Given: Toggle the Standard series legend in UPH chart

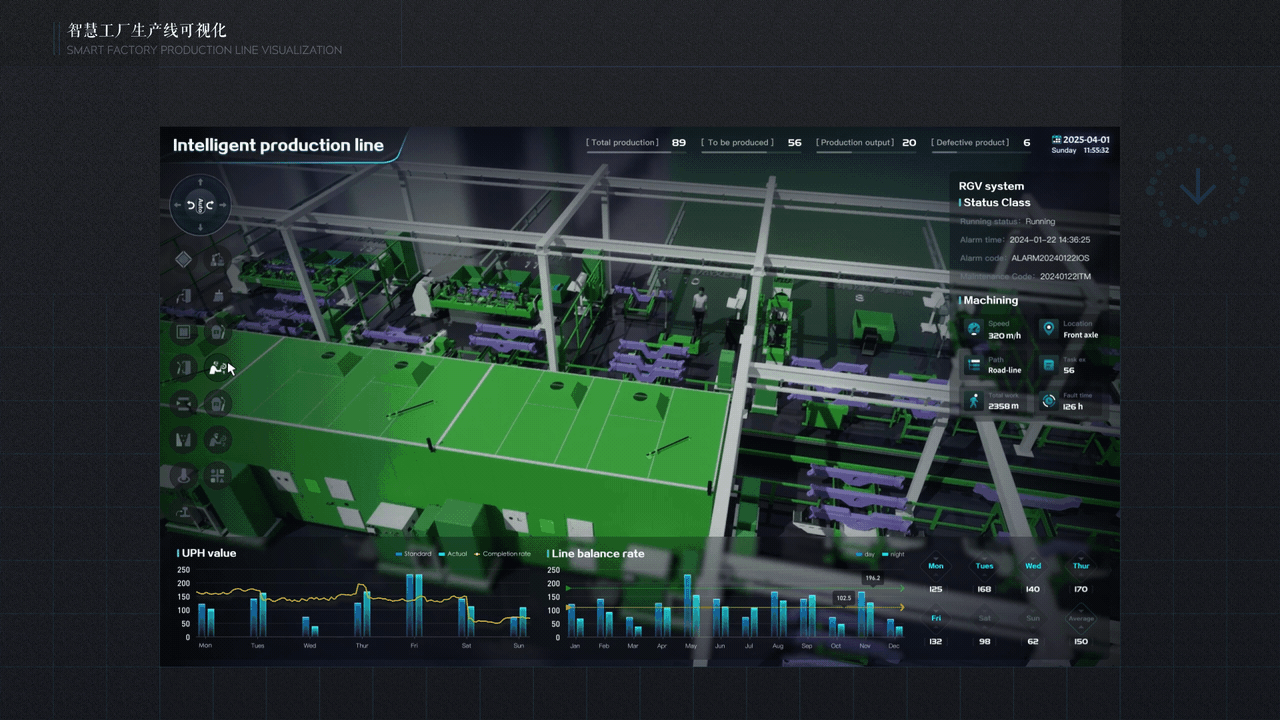Looking at the screenshot, I should click(414, 553).
